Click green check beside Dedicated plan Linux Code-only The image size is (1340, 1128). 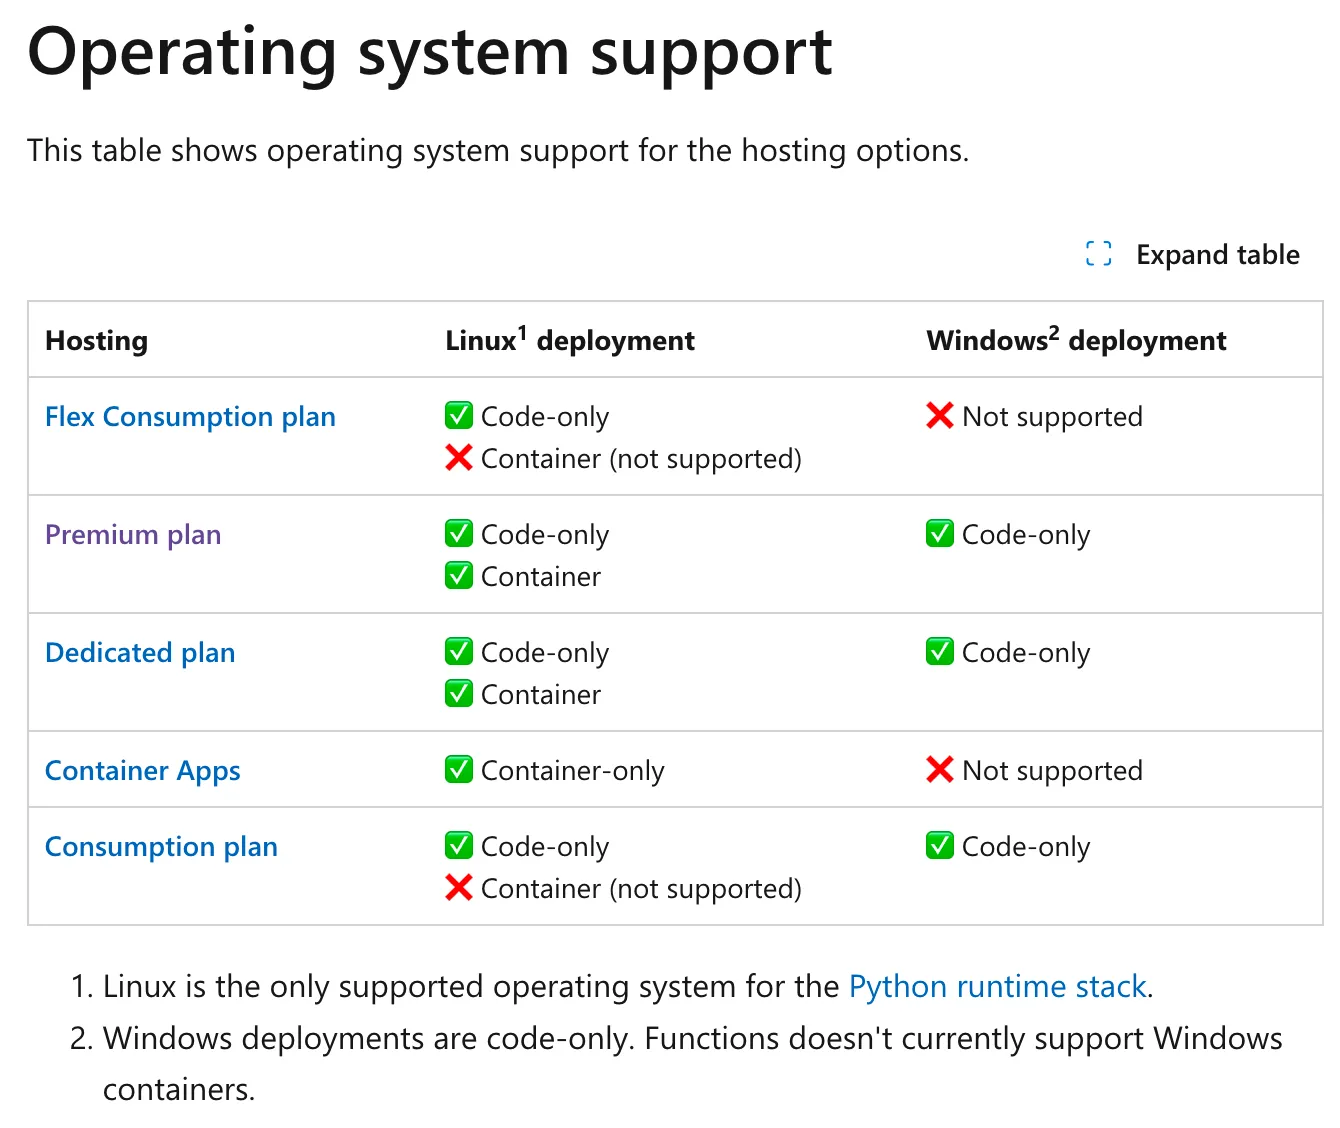(459, 652)
